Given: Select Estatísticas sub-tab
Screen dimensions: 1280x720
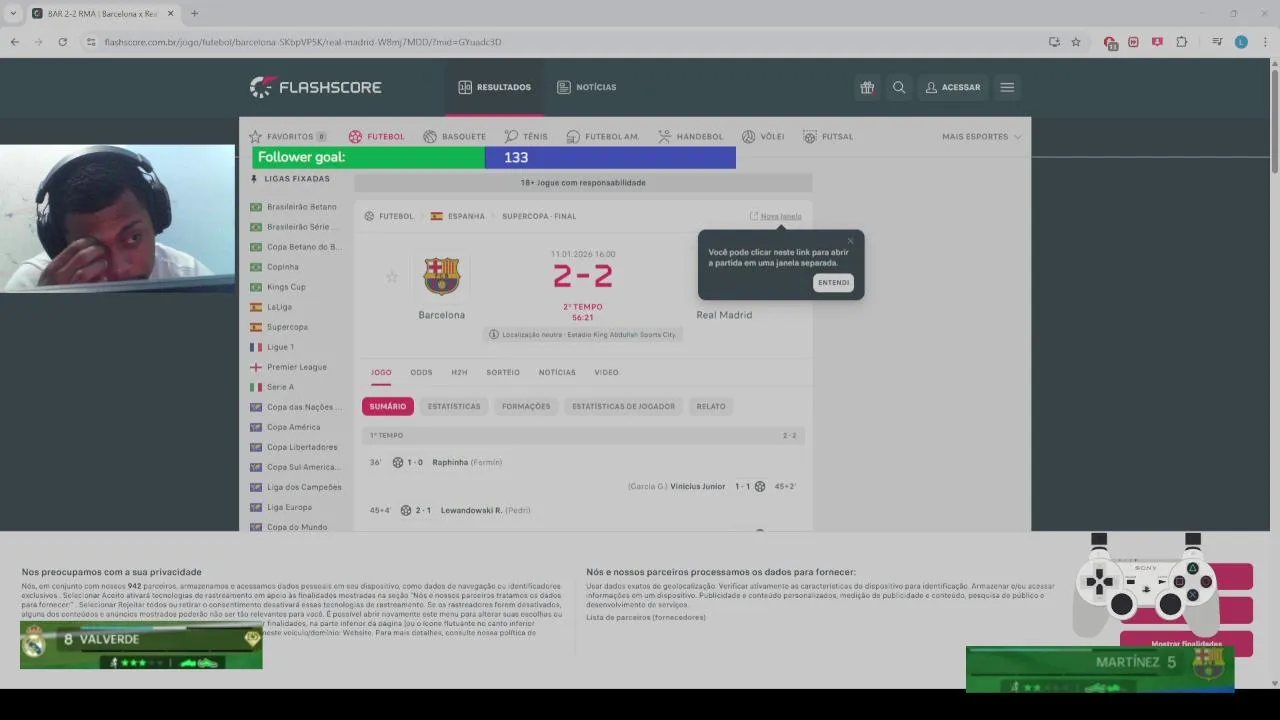Looking at the screenshot, I should coord(454,406).
